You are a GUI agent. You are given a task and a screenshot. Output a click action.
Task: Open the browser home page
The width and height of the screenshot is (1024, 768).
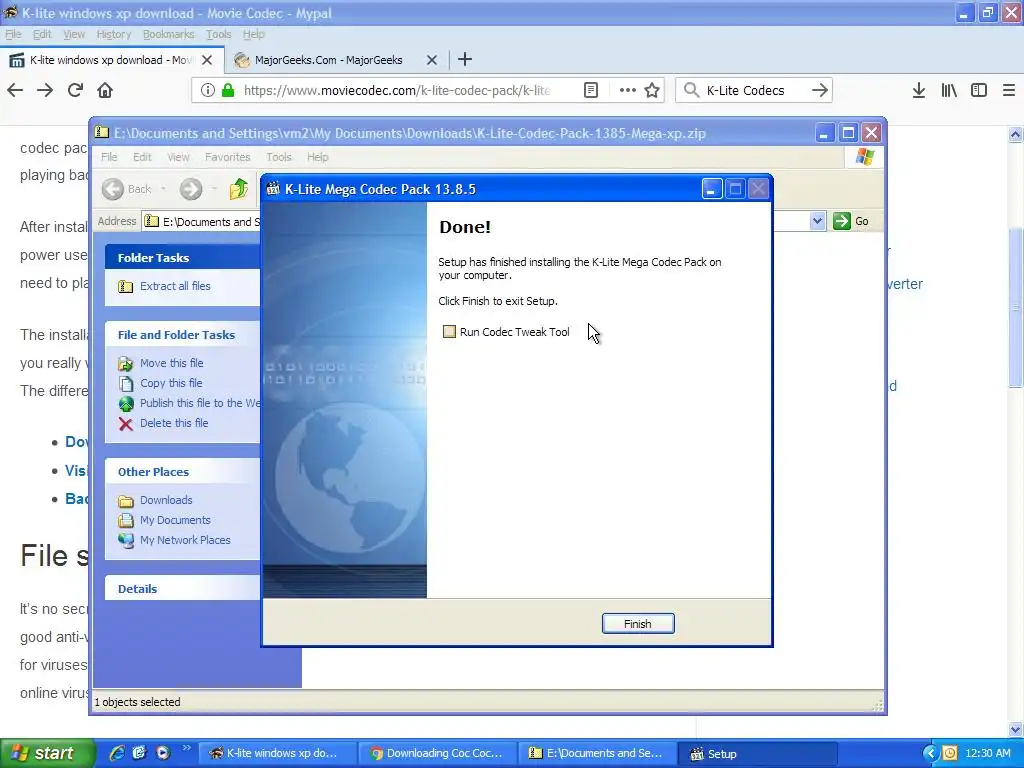pos(105,90)
